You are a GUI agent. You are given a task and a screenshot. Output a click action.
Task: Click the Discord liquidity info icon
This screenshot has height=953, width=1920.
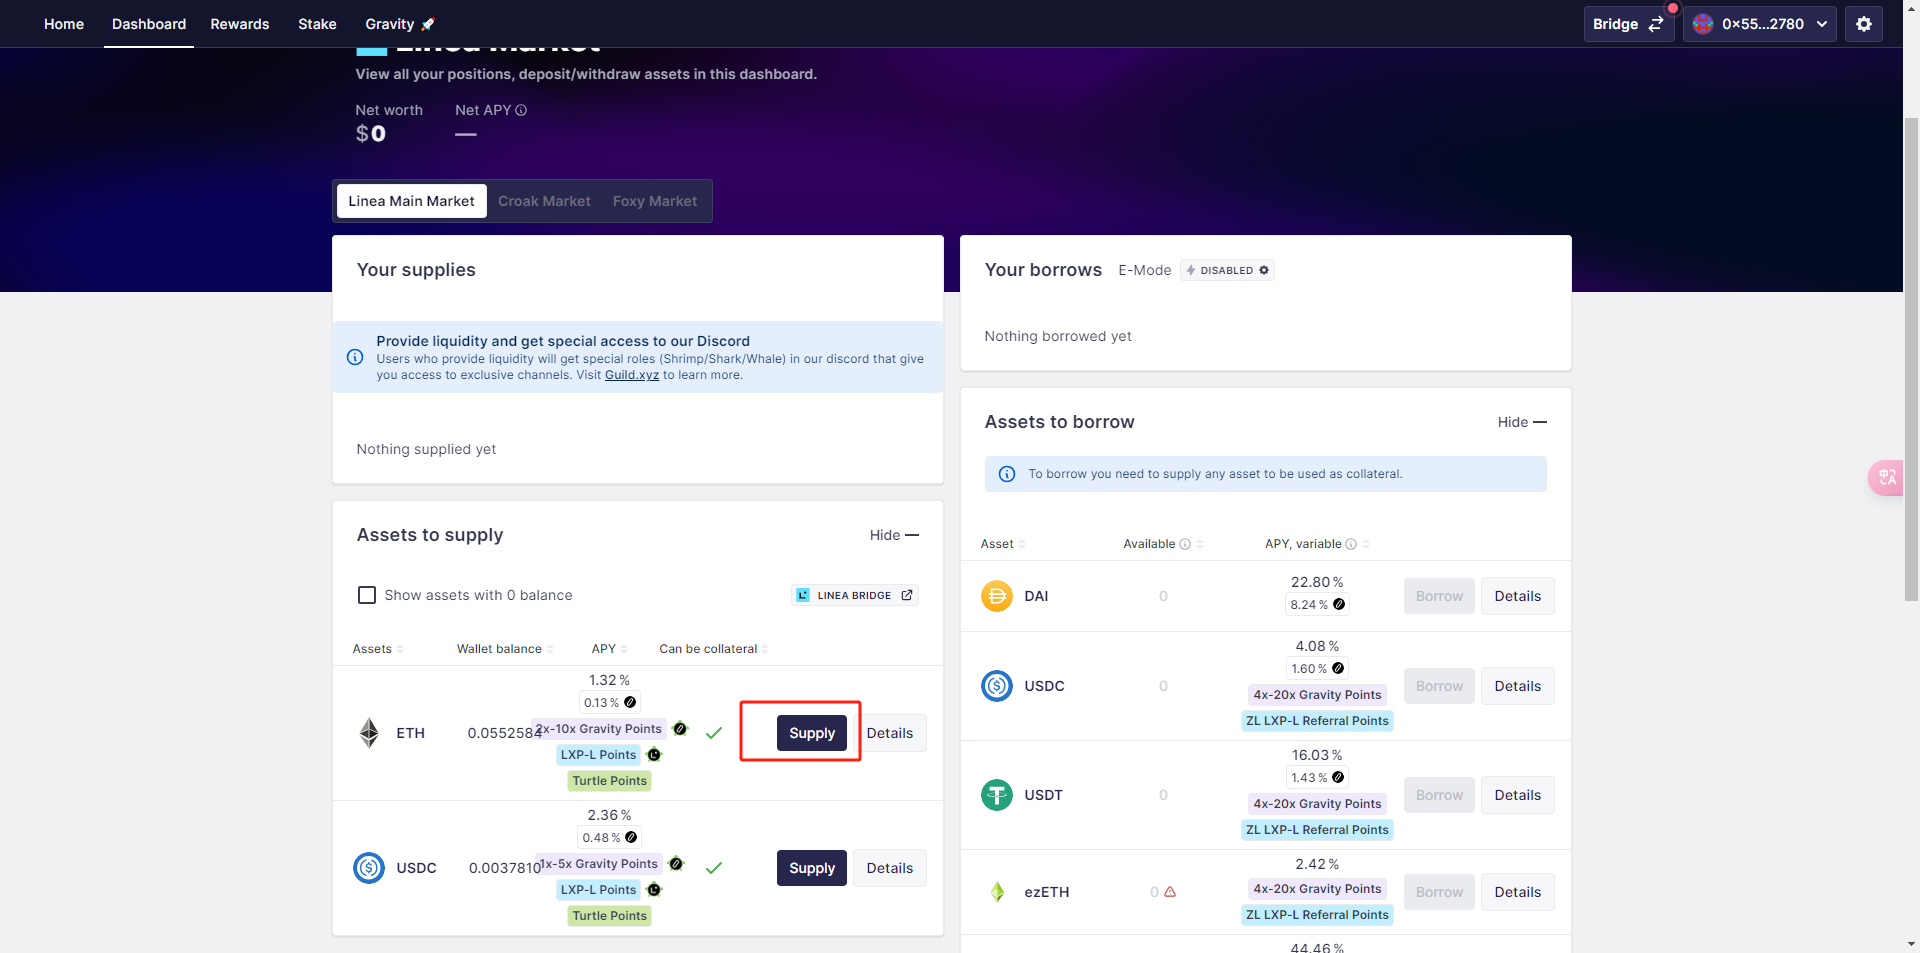tap(355, 357)
